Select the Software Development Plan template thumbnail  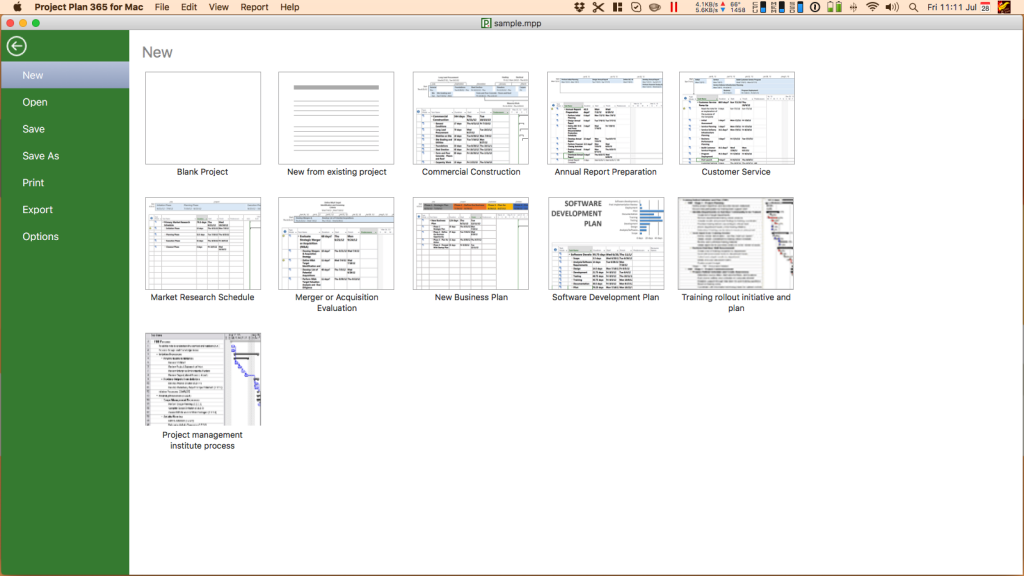point(605,244)
